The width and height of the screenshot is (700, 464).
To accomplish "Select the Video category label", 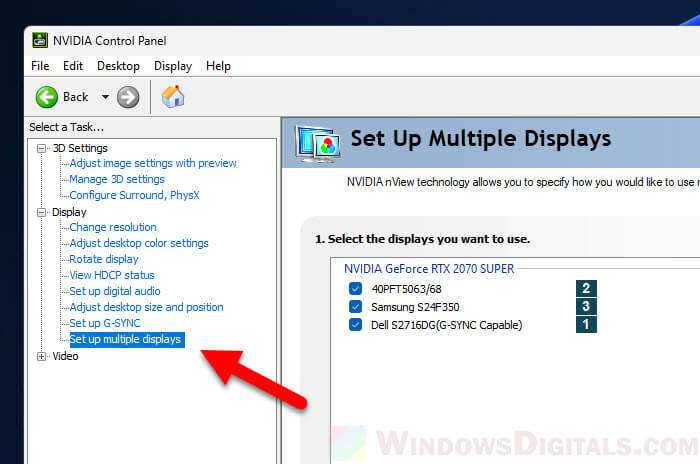I will coord(65,356).
